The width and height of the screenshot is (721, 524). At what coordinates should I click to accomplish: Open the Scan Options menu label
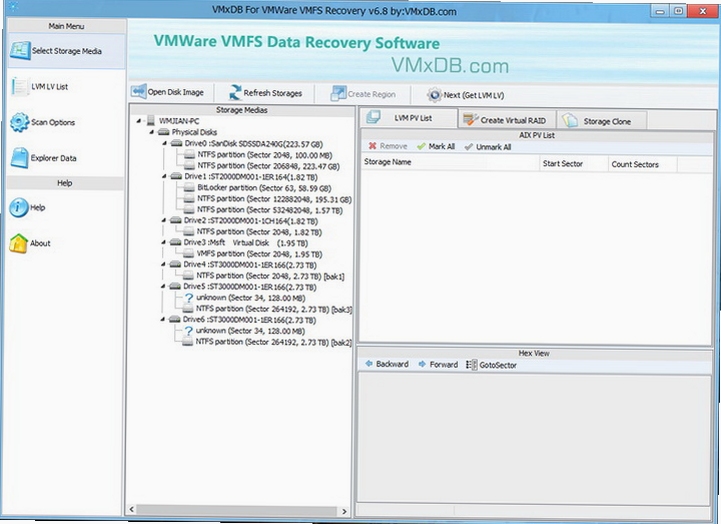pyautogui.click(x=53, y=122)
